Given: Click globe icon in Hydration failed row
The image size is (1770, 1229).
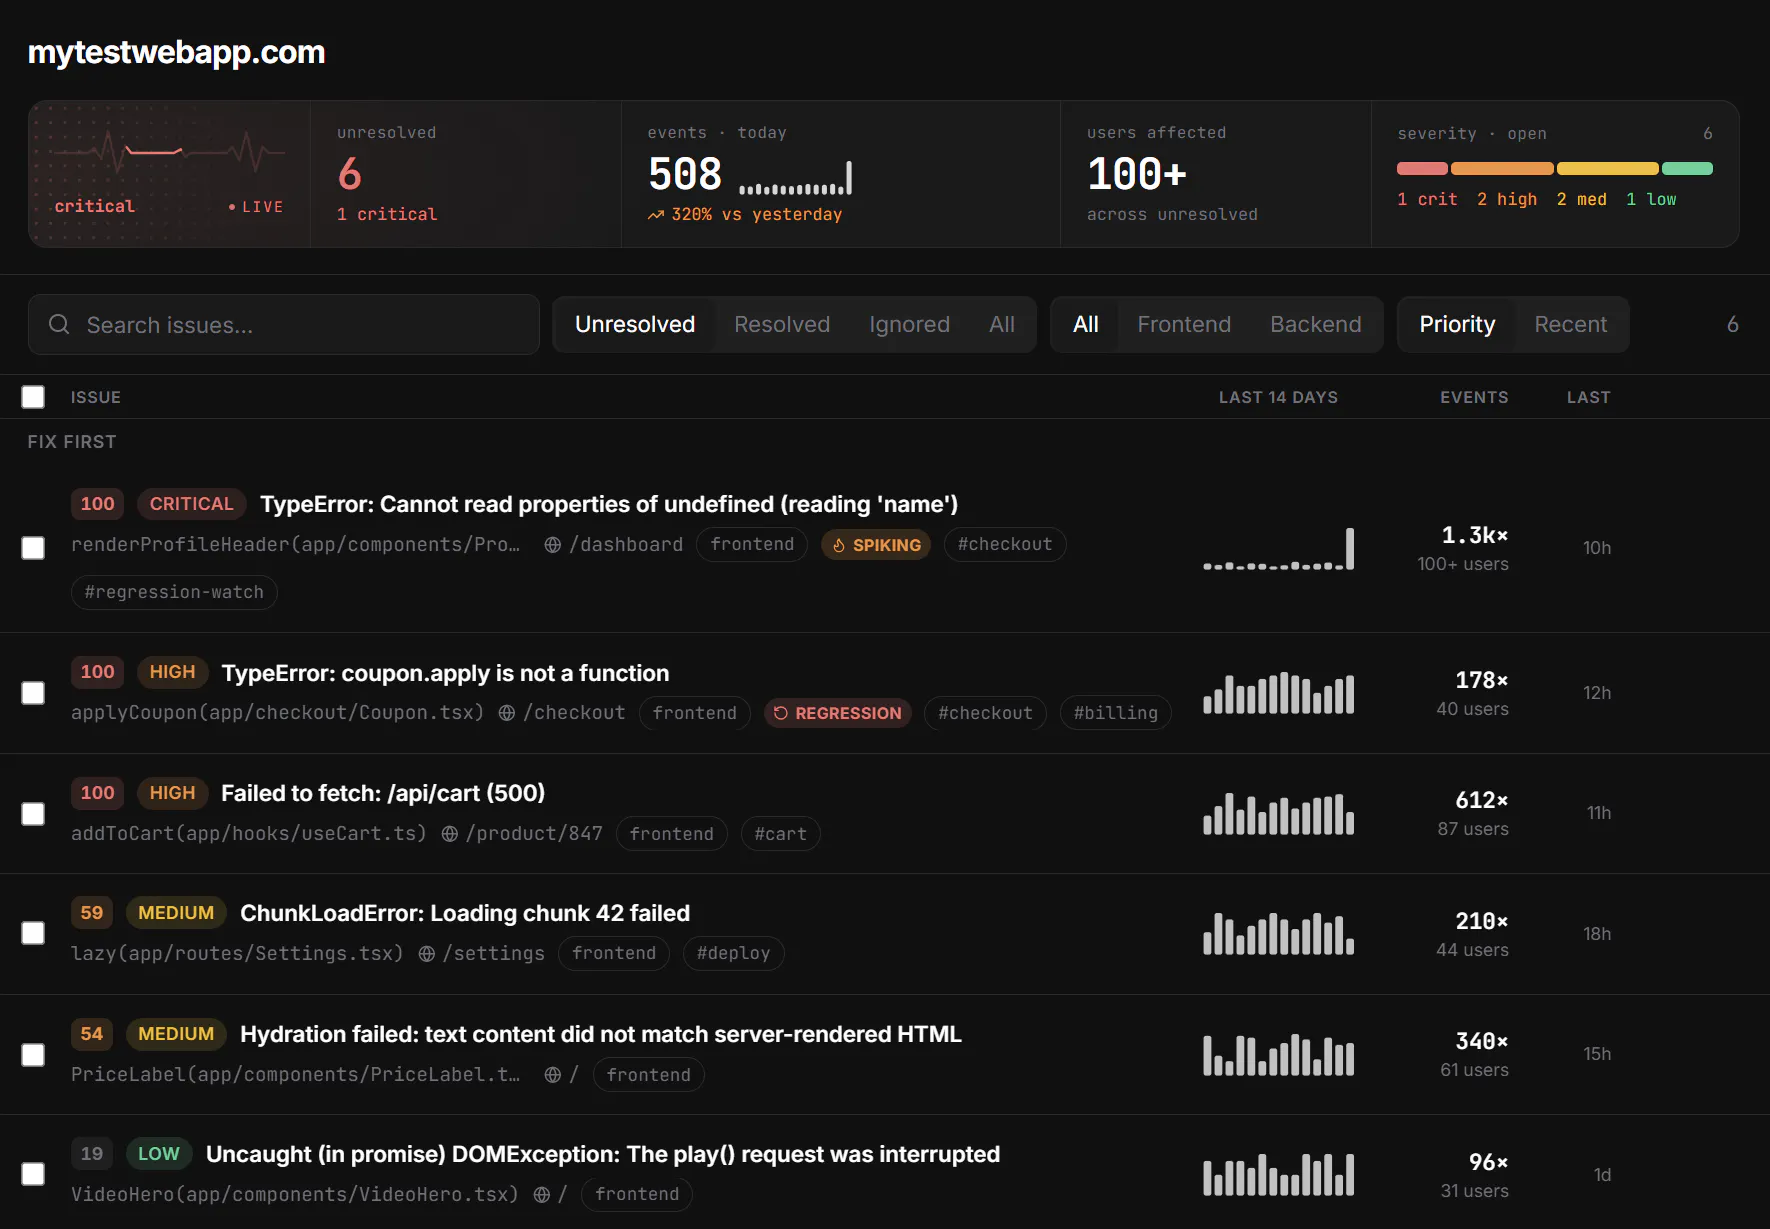Looking at the screenshot, I should click(x=552, y=1075).
